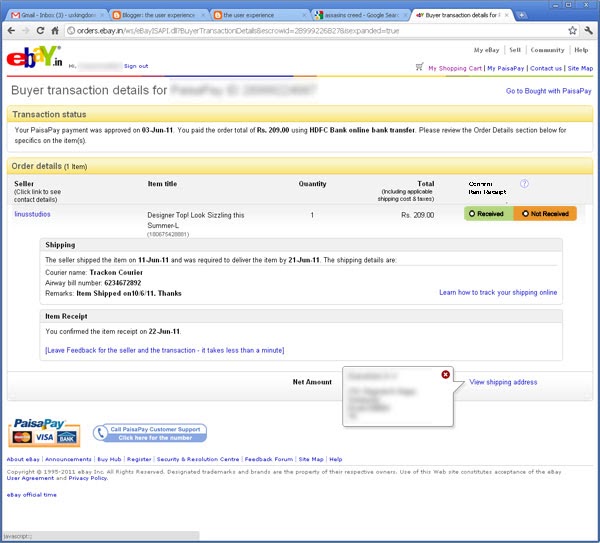Screen dimensions: 600x543
Task: Click the total amount Rs. 209.00 in order row
Action: click(x=417, y=215)
